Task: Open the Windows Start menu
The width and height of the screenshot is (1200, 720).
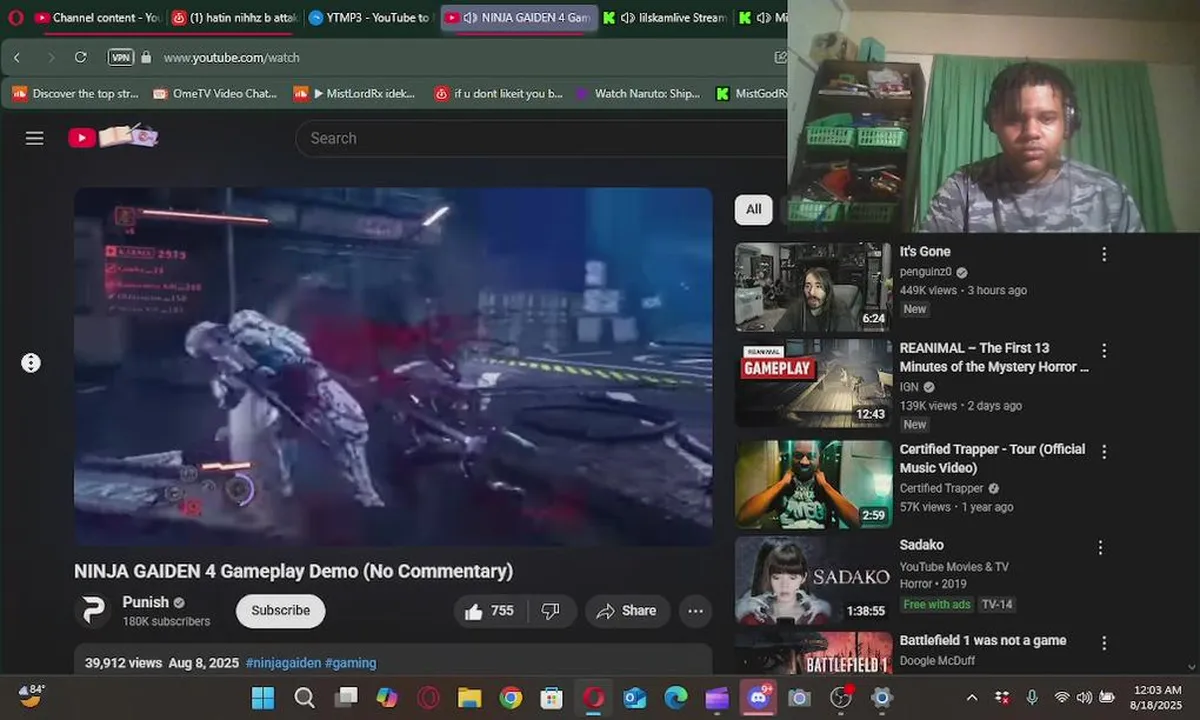Action: coord(263,697)
